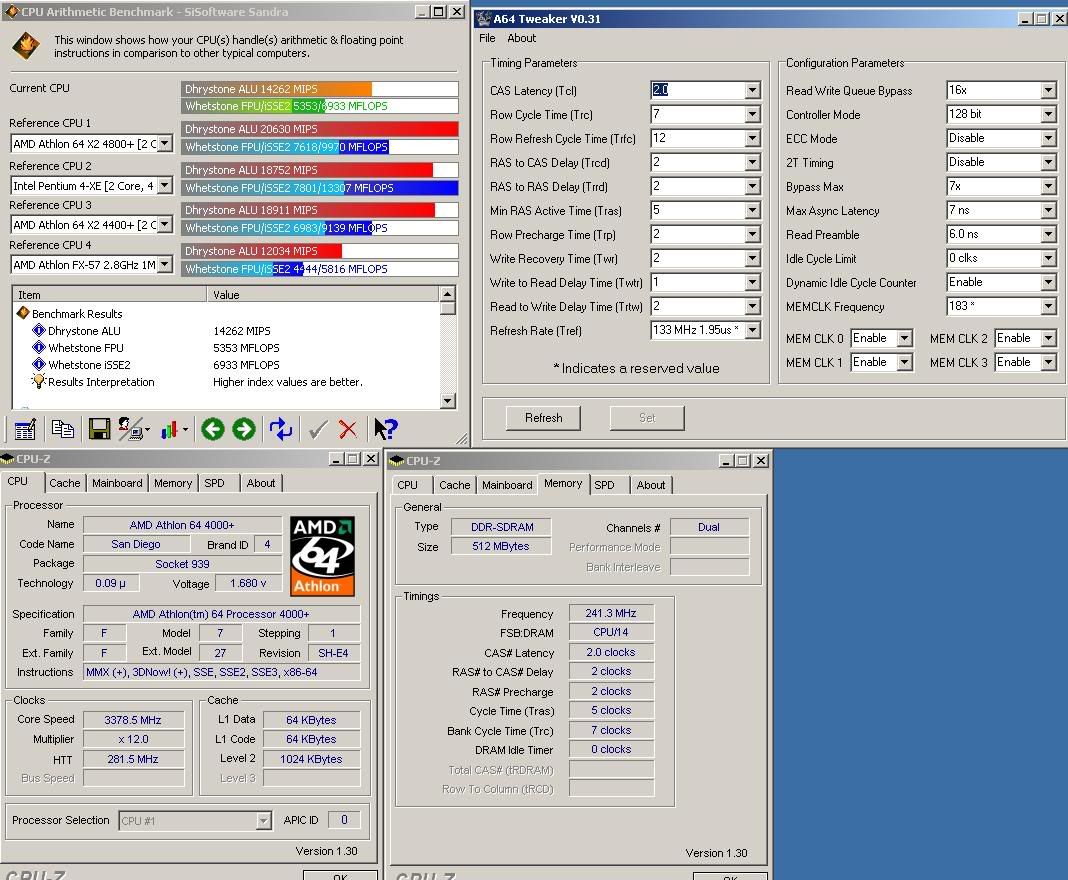Switch to CPU tab in CPU-Z memory window
The image size is (1068, 880).
[x=407, y=485]
